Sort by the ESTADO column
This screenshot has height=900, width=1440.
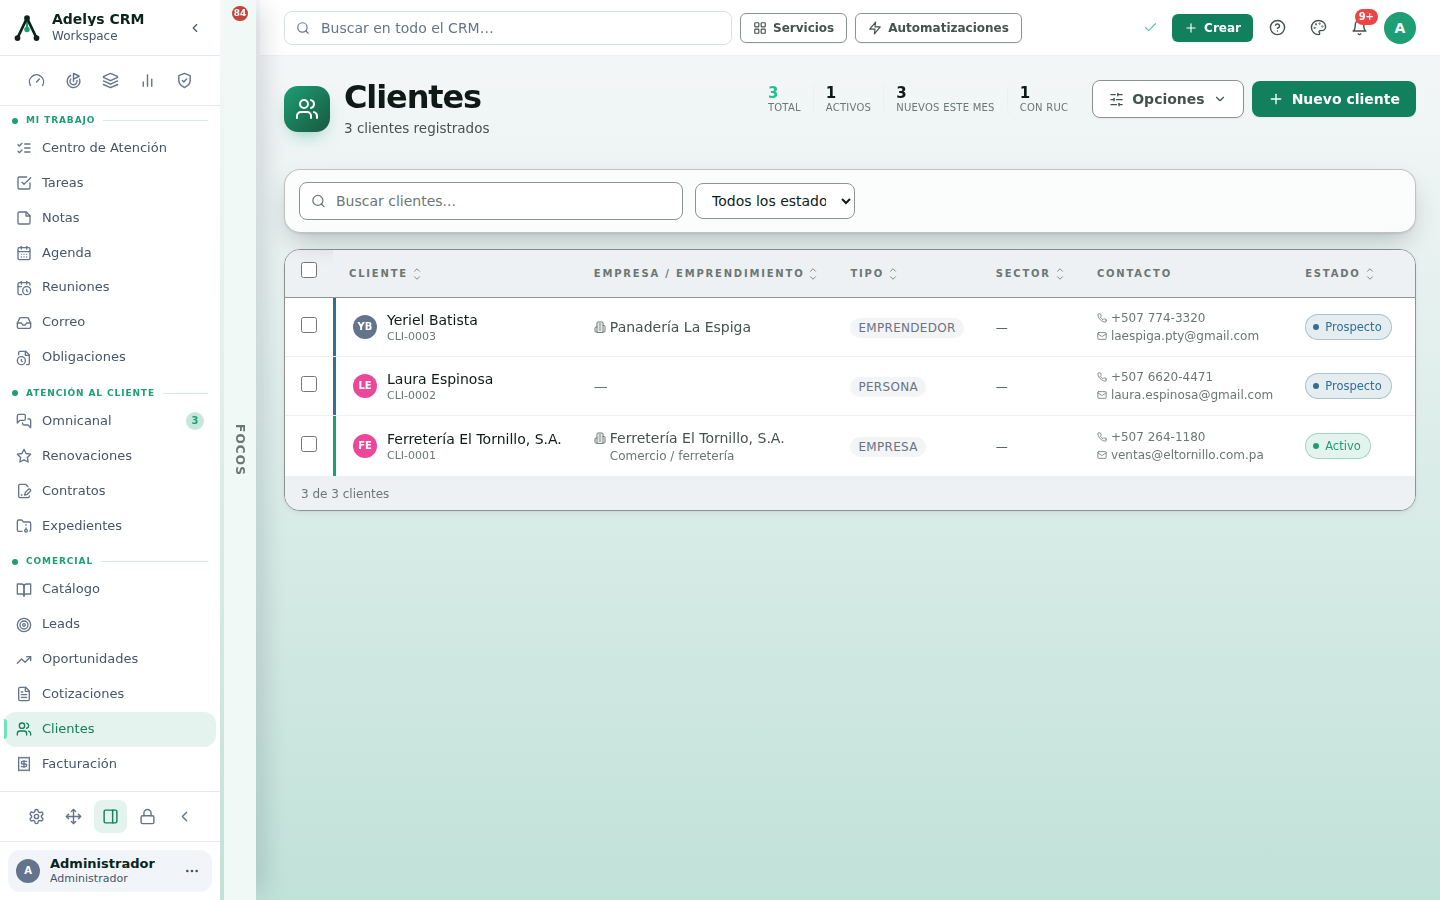(x=1340, y=273)
